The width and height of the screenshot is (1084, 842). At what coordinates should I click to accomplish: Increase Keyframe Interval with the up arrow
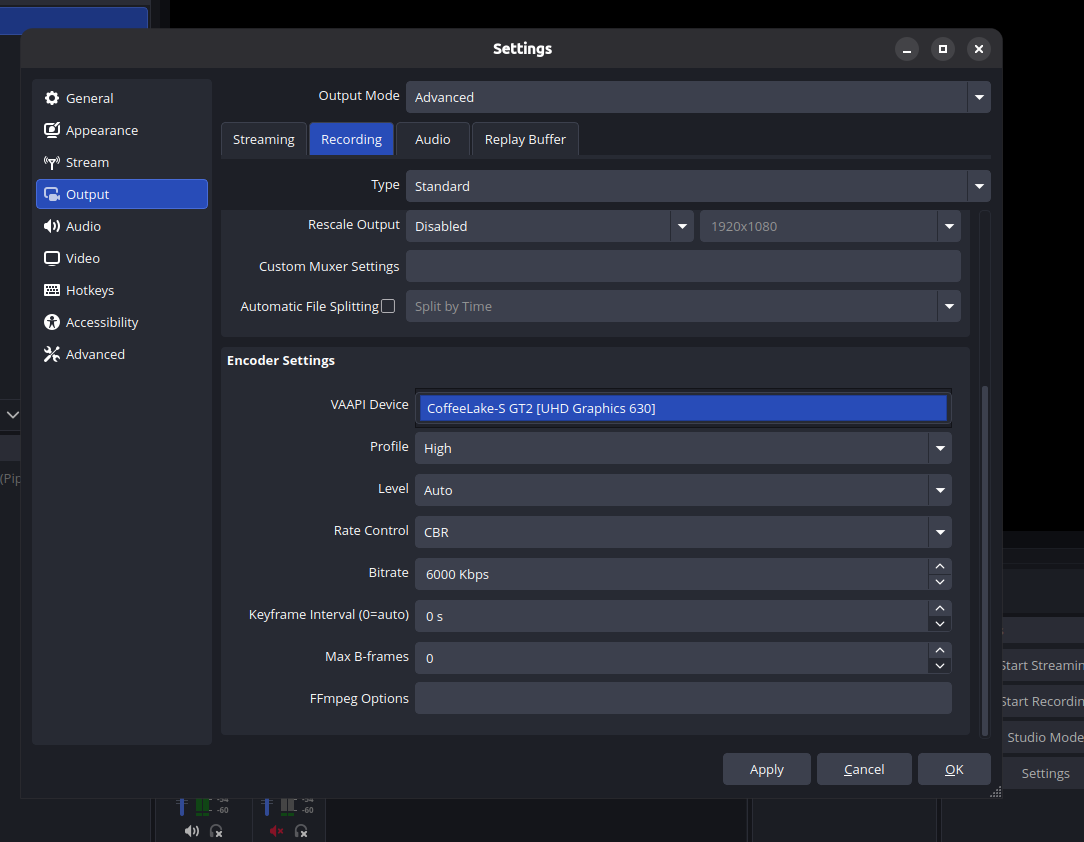[940, 608]
